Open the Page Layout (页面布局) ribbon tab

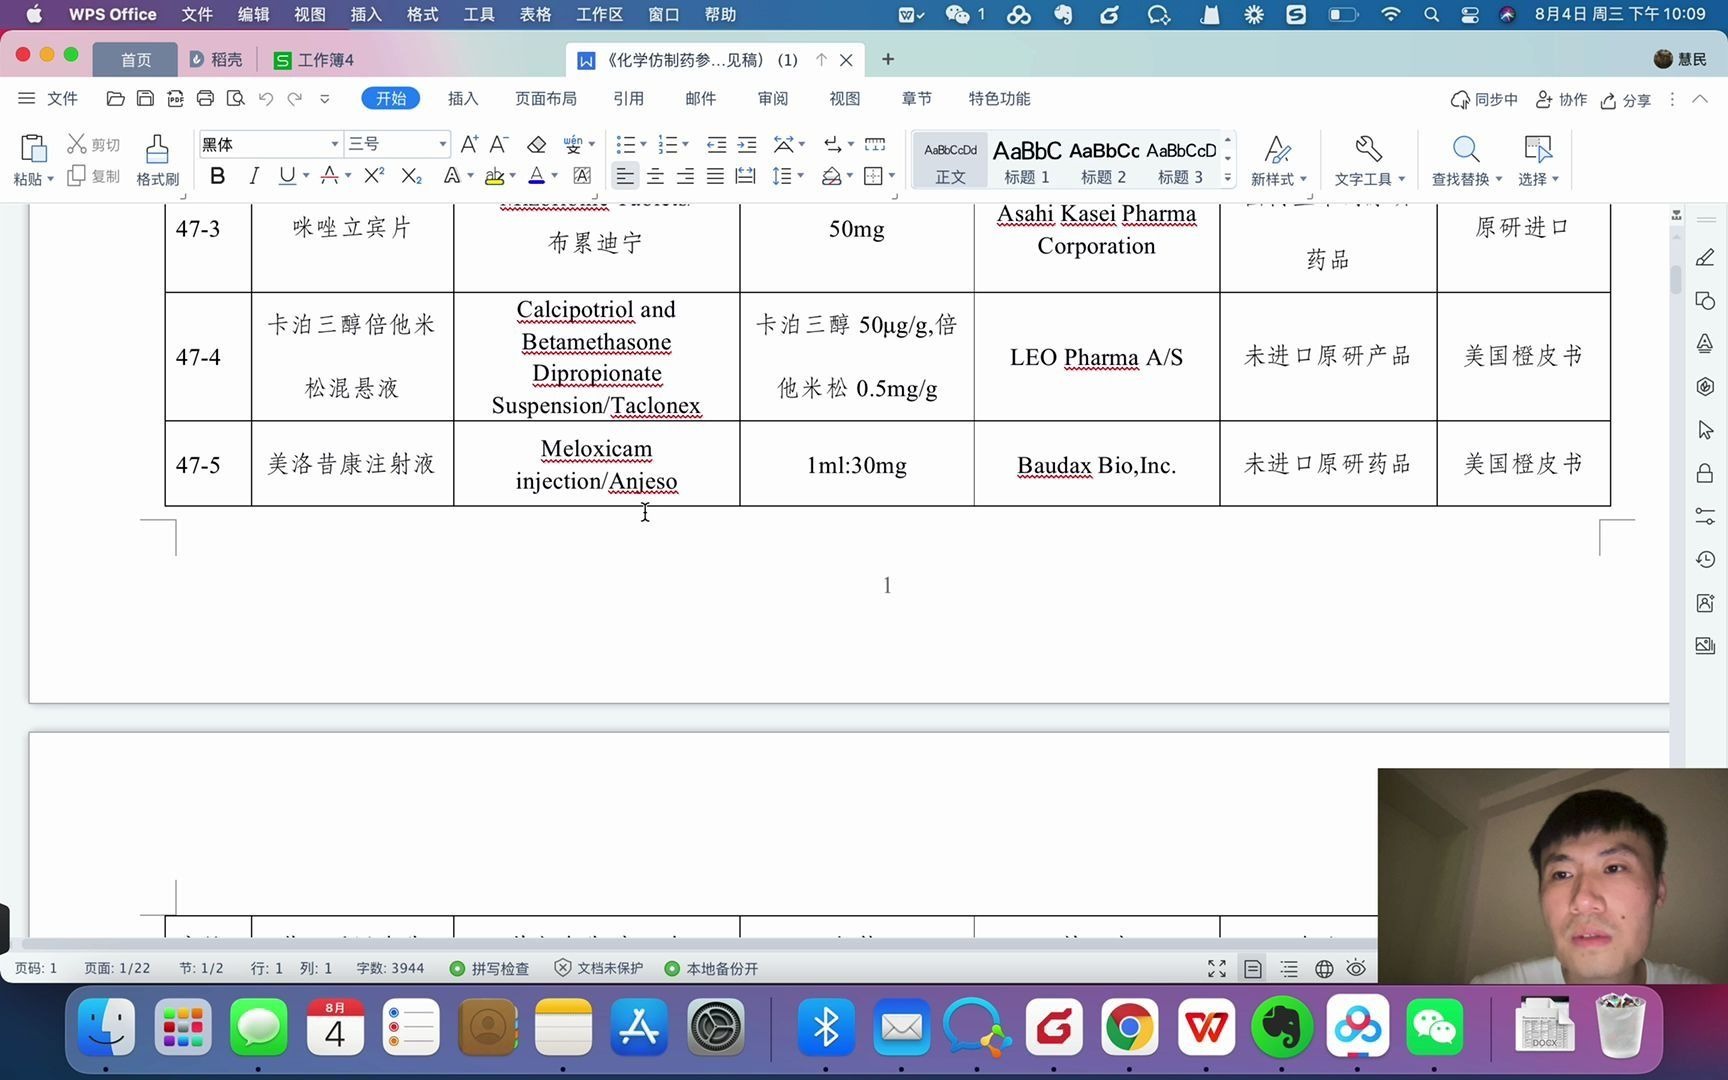pos(546,98)
